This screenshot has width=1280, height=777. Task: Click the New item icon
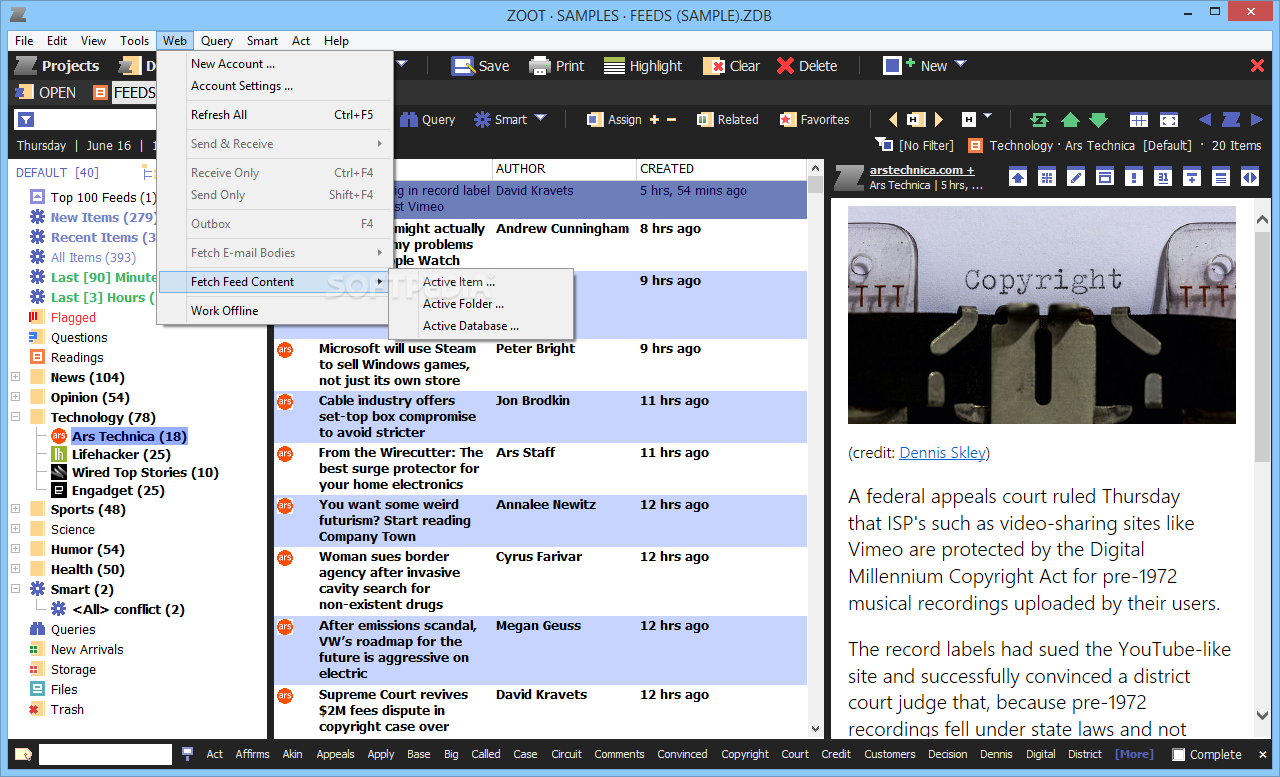(898, 65)
